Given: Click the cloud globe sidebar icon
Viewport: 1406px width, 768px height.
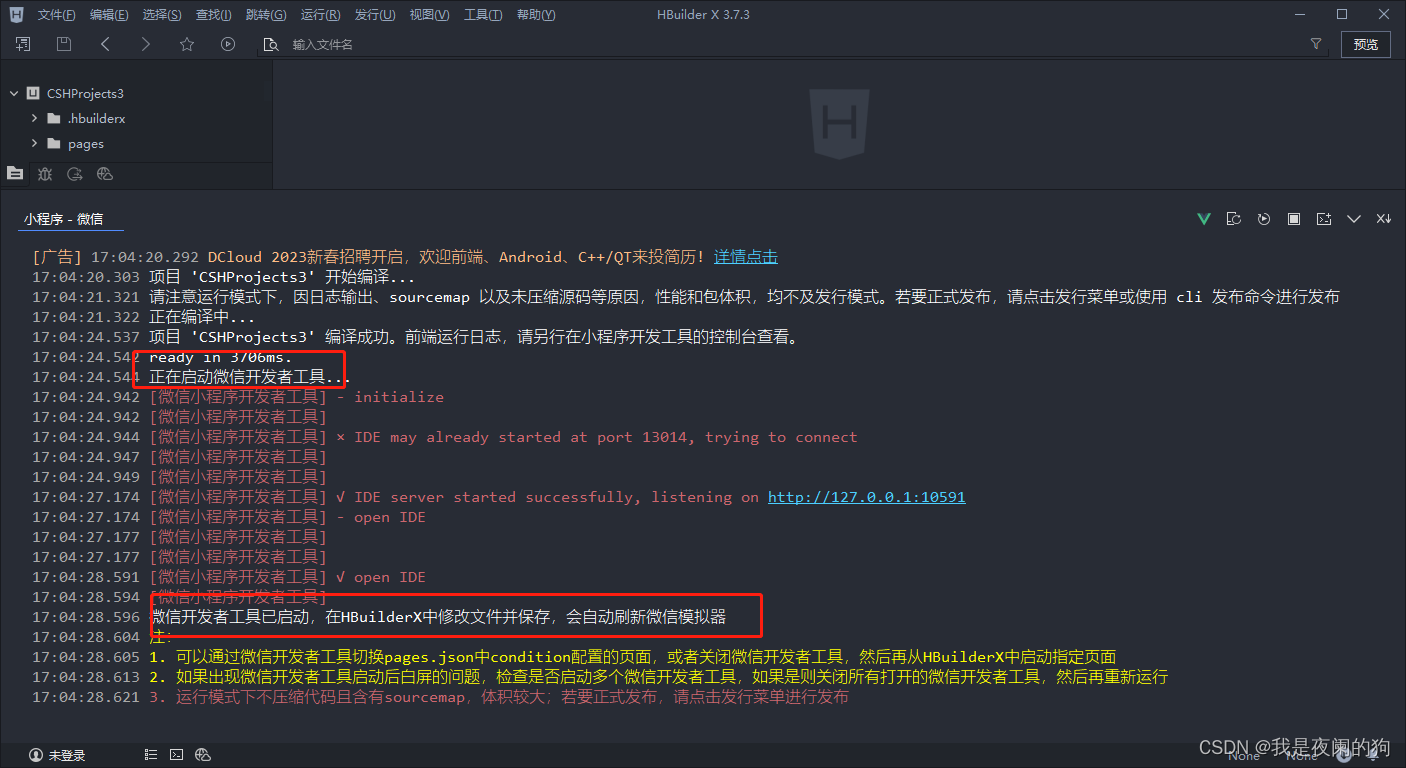Looking at the screenshot, I should tap(104, 174).
